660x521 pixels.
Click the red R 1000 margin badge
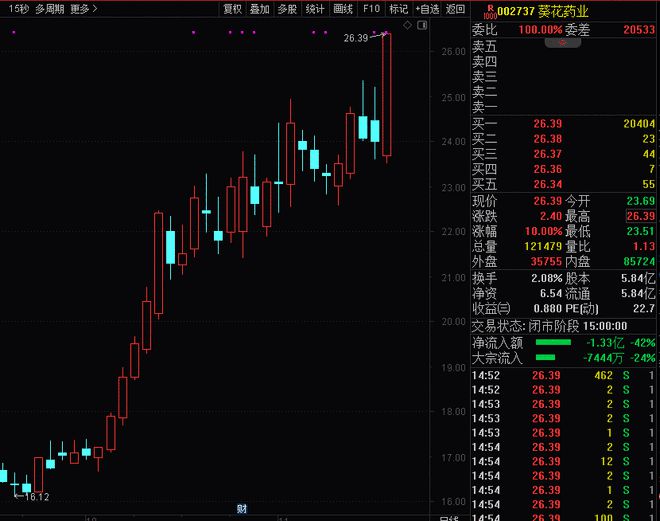coord(490,12)
